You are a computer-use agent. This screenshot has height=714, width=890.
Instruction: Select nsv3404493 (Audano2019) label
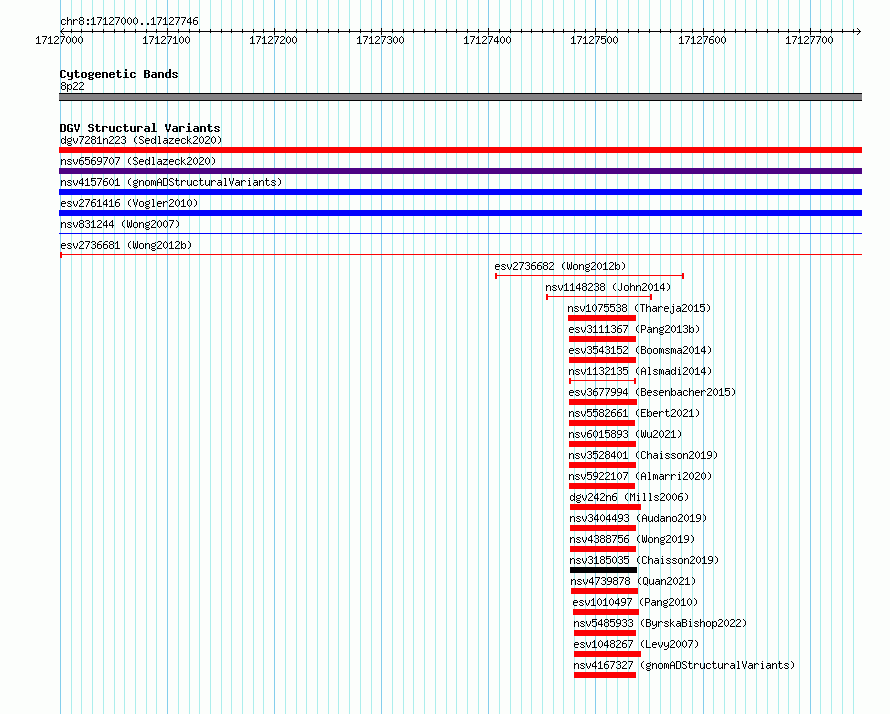pos(639,518)
